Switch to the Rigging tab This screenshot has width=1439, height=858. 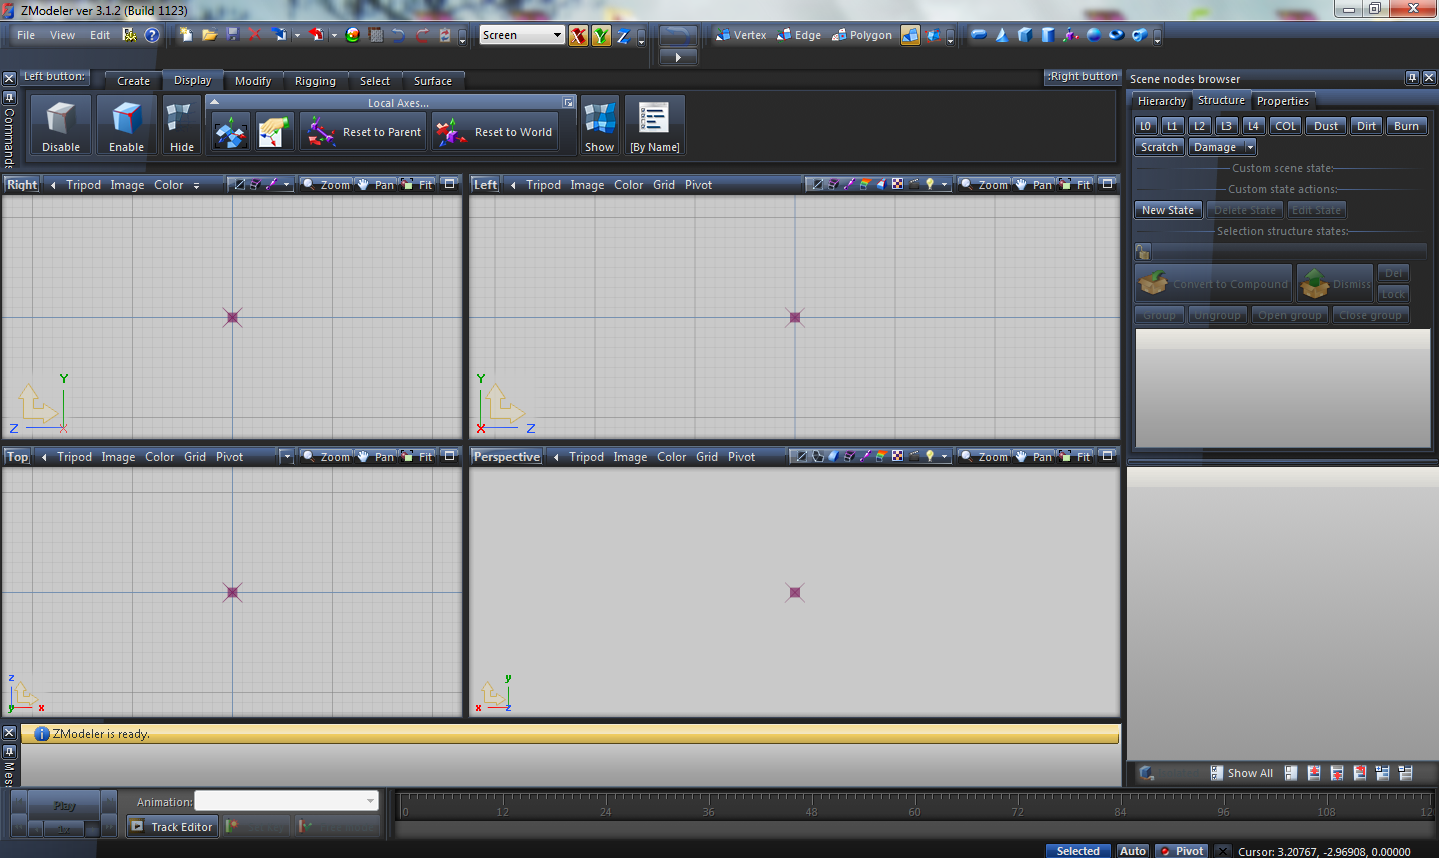[x=315, y=81]
